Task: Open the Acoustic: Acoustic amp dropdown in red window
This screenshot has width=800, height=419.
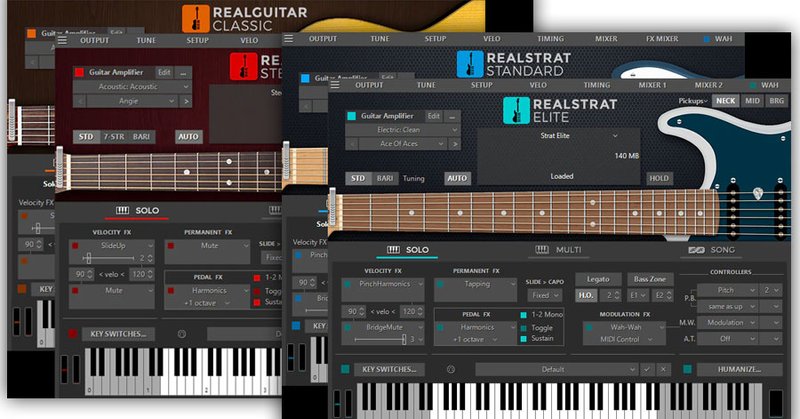Action: click(133, 87)
